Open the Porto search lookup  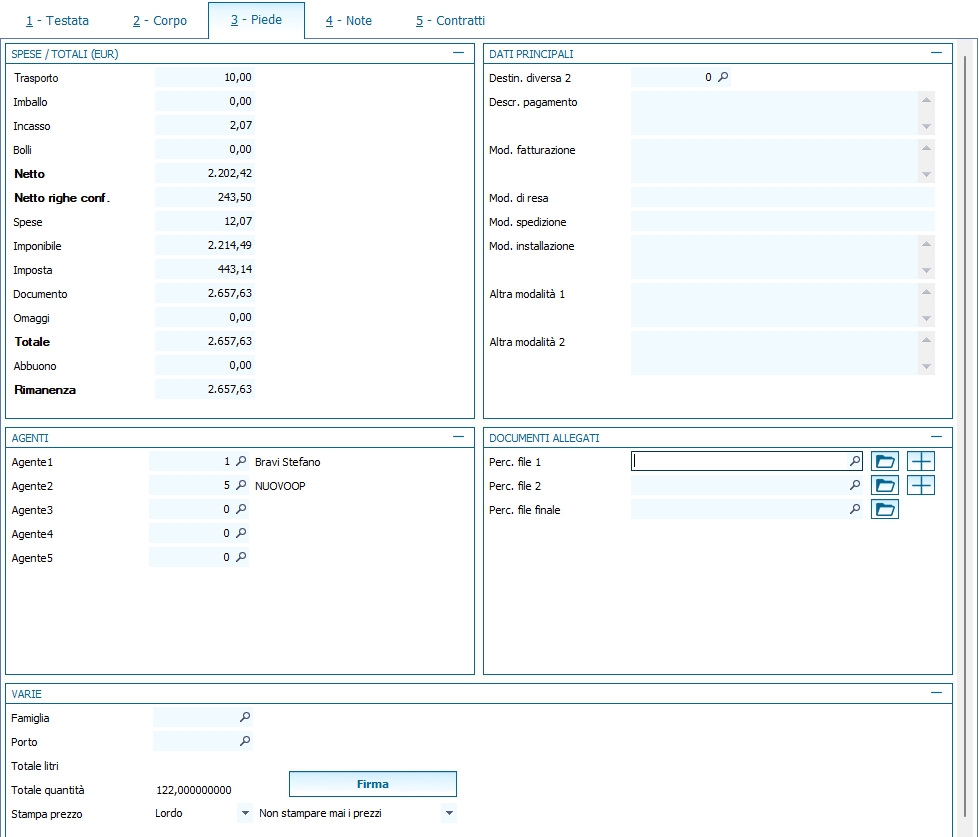pyautogui.click(x=245, y=741)
